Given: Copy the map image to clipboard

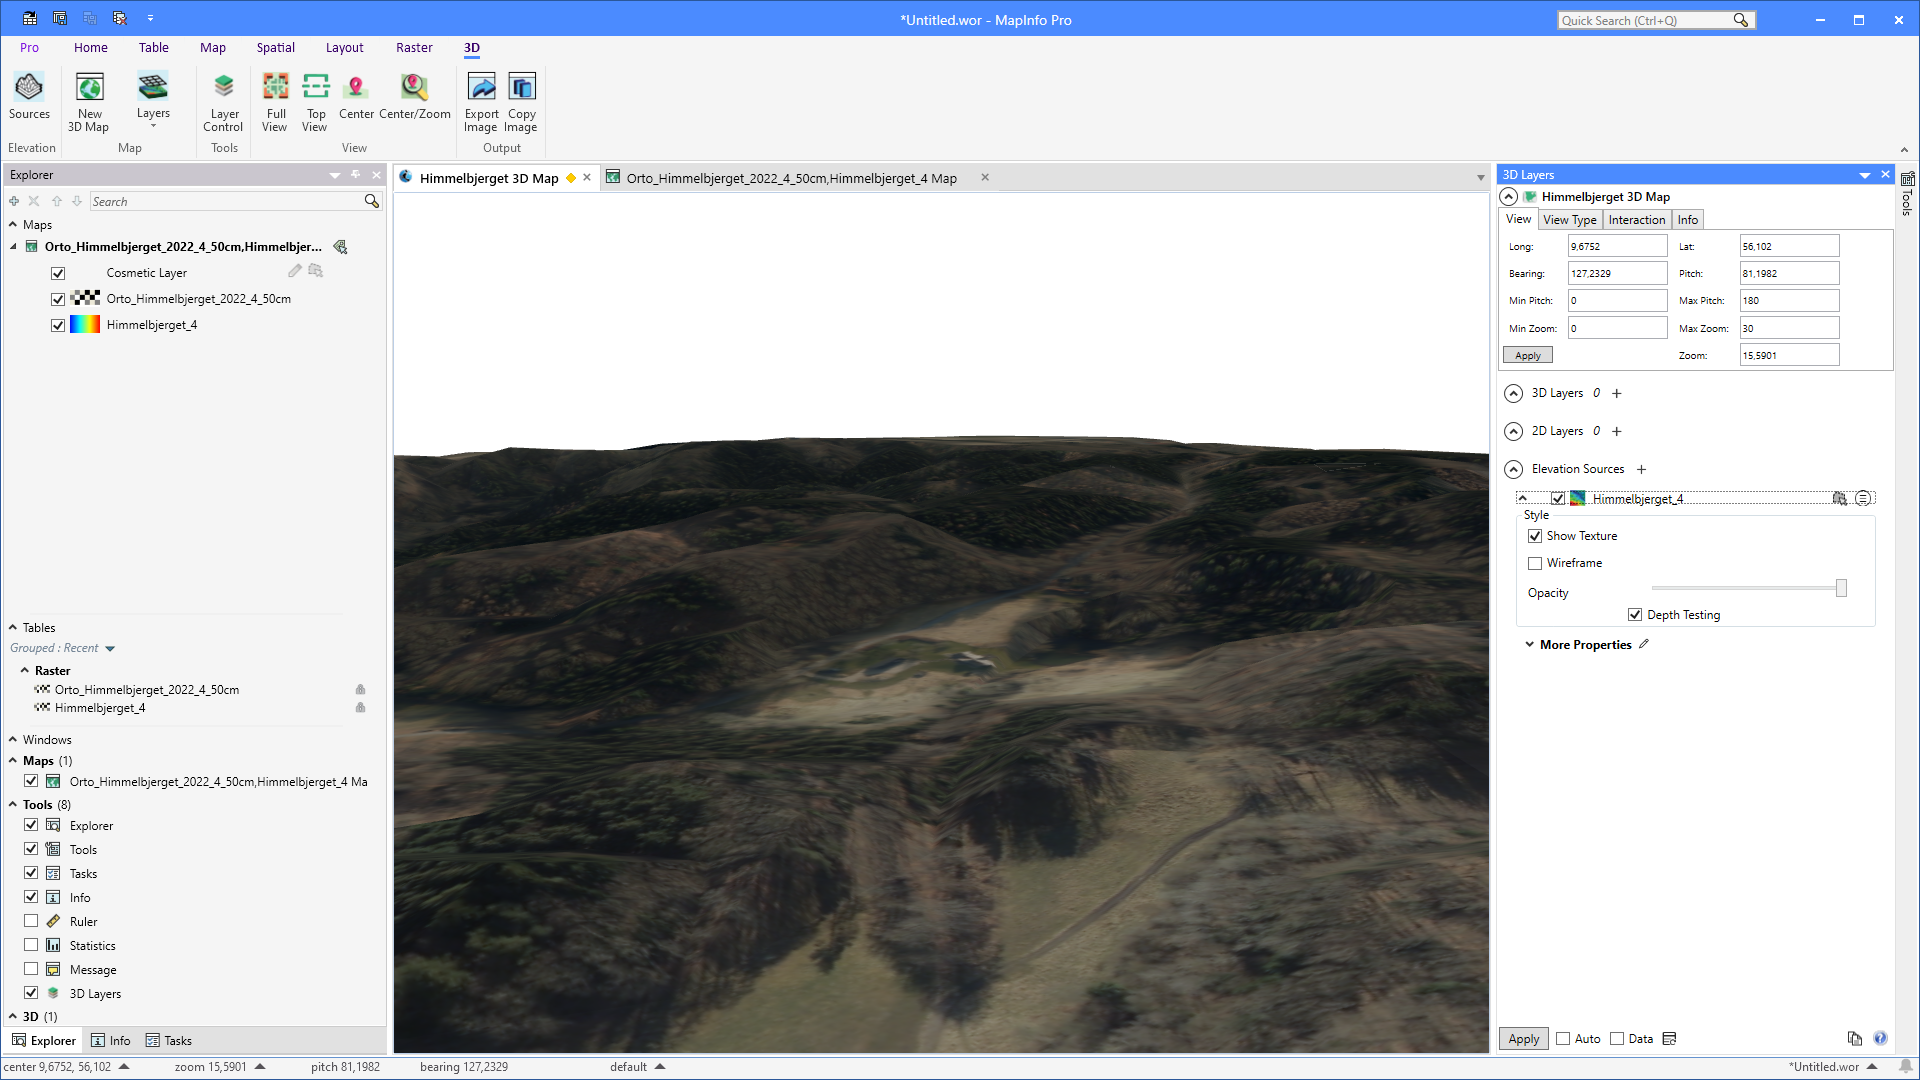Looking at the screenshot, I should pyautogui.click(x=521, y=100).
